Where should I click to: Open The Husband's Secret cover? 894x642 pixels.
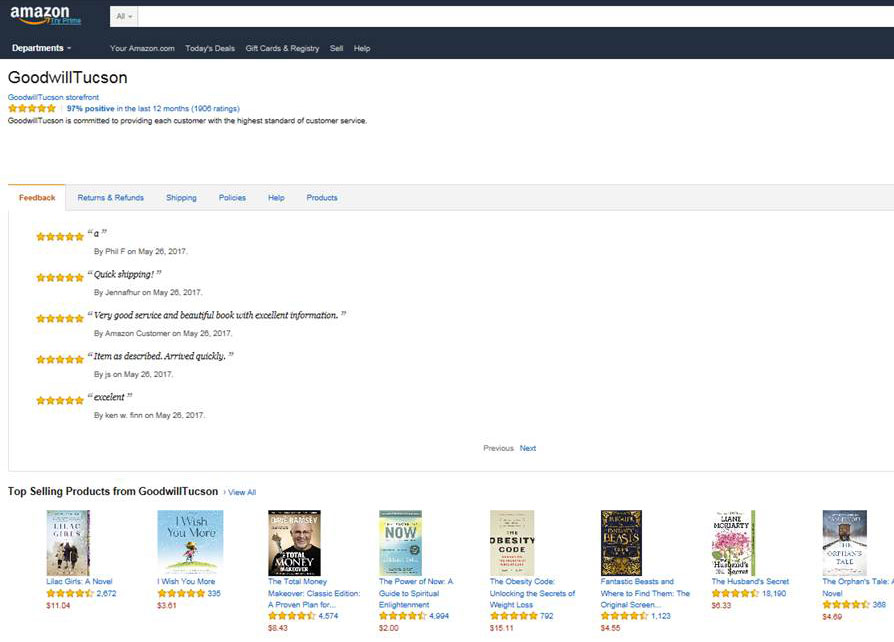733,543
